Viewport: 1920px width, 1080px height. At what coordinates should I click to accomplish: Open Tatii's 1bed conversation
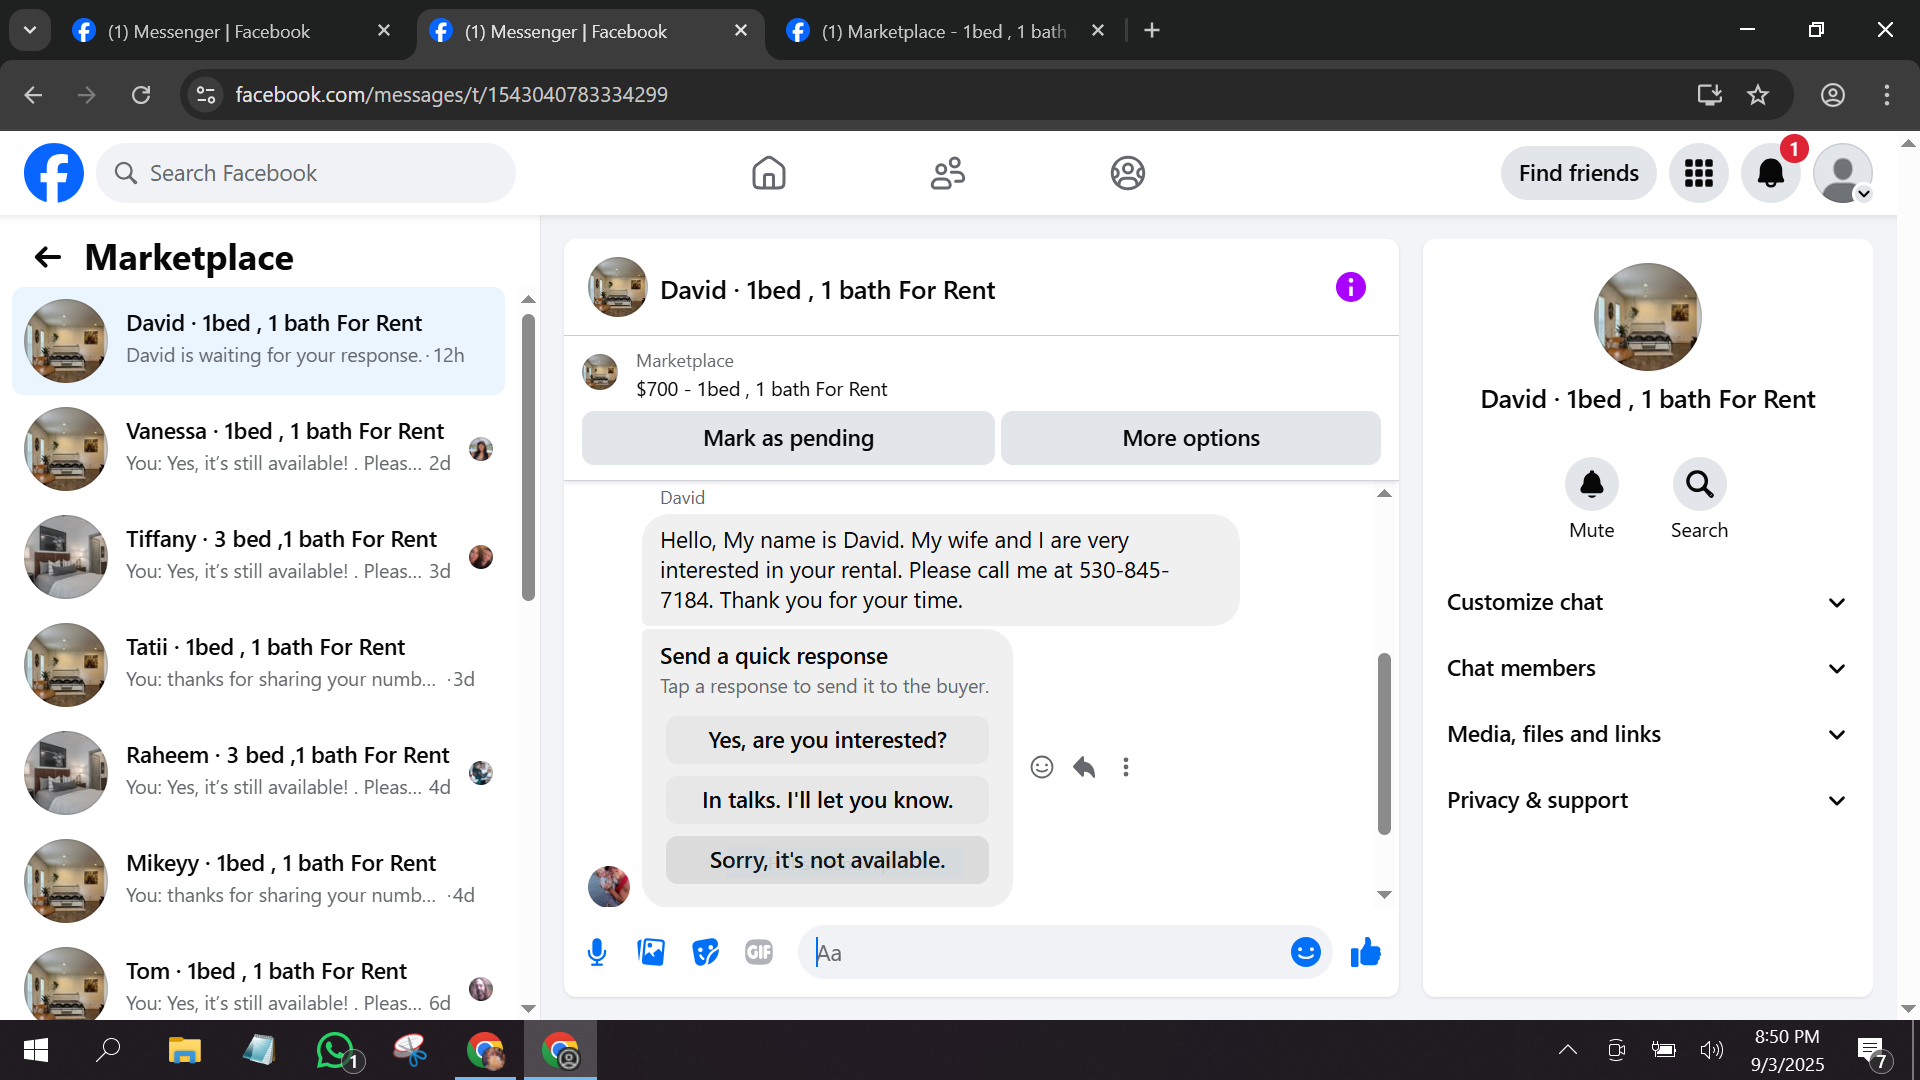258,665
